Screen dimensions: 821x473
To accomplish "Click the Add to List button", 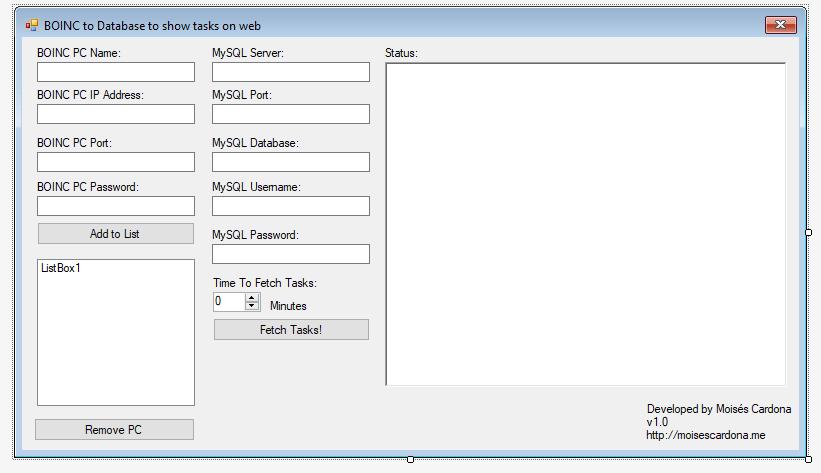I will click(116, 234).
